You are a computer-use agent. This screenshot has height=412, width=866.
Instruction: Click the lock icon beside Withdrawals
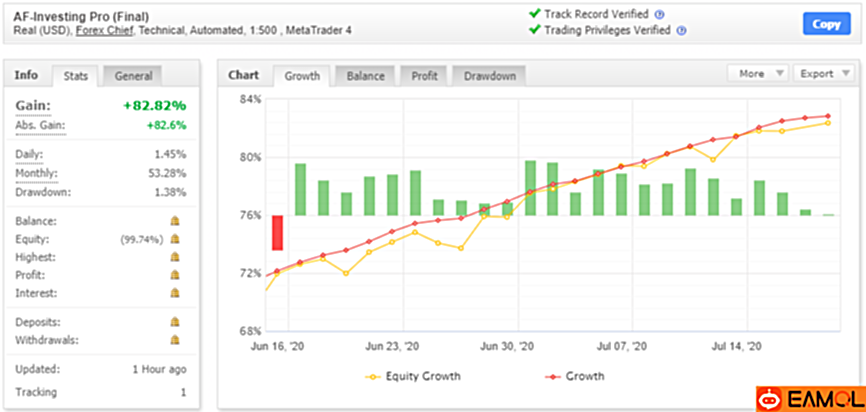[x=174, y=339]
